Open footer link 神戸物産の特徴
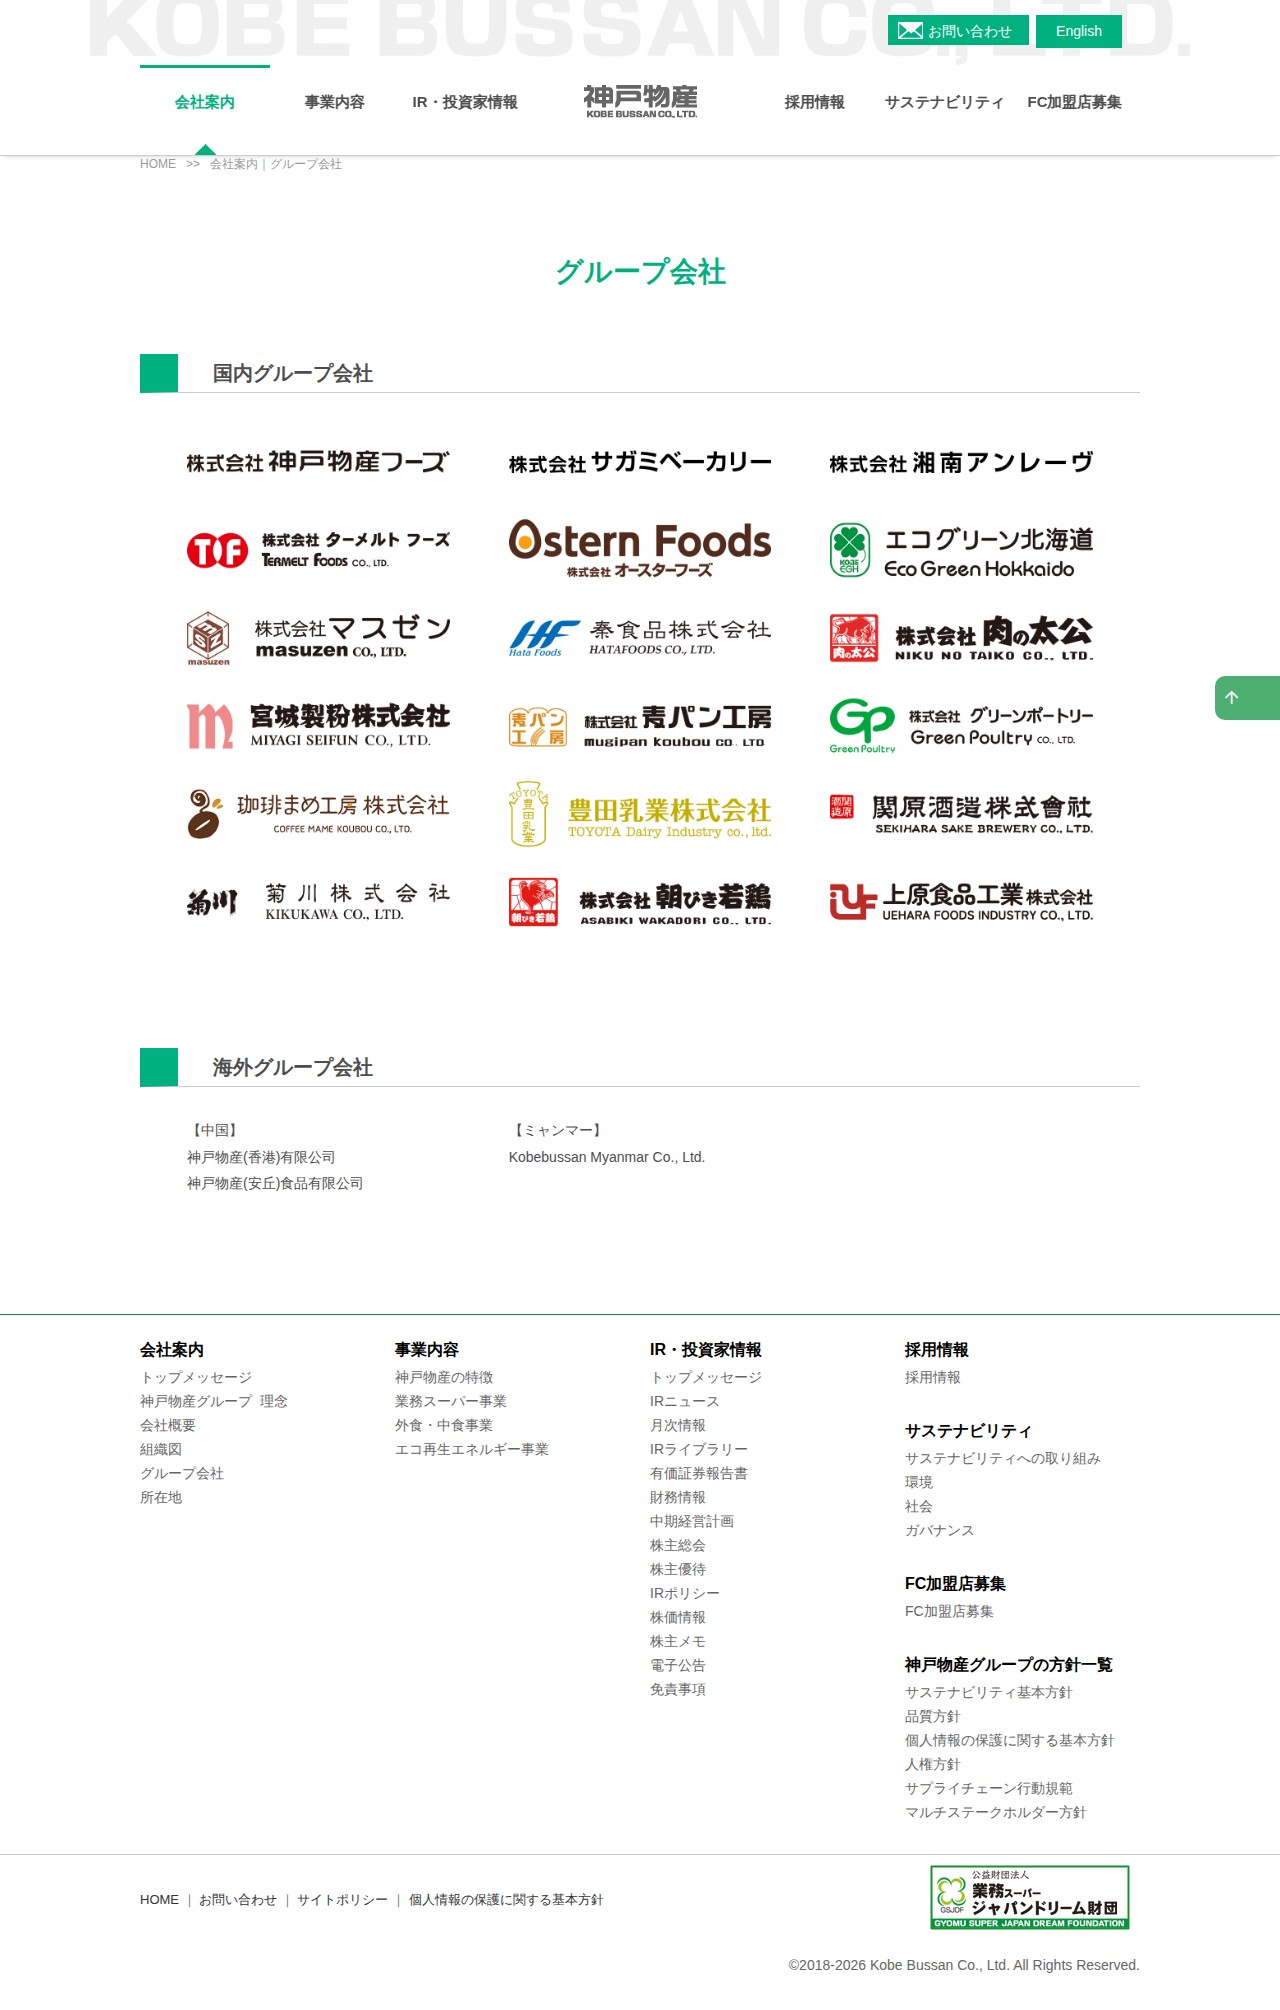The height and width of the screenshot is (2010, 1280). pos(444,1377)
